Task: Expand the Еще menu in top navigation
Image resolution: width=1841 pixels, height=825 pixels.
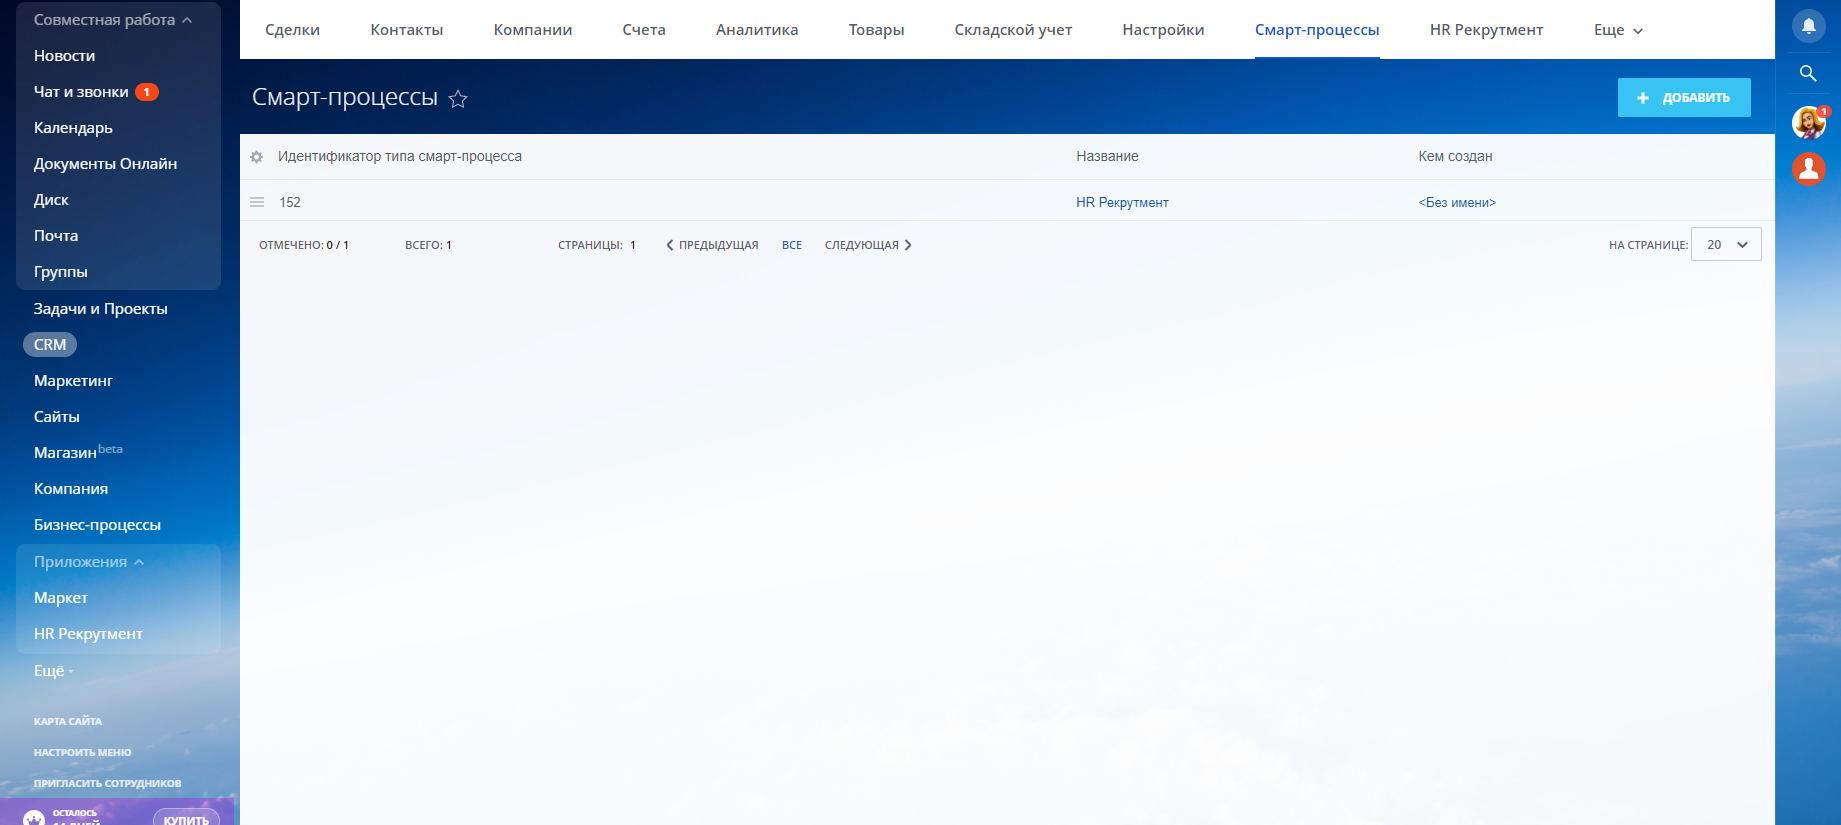Action: pos(1618,30)
